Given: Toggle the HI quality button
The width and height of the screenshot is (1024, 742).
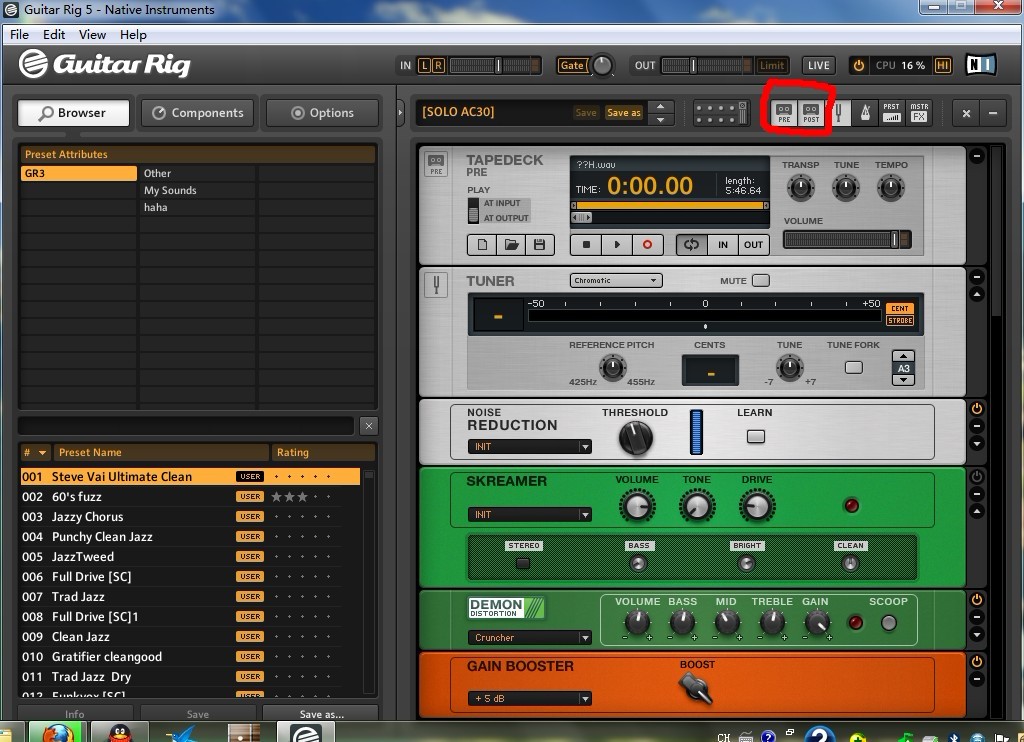Looking at the screenshot, I should [942, 65].
